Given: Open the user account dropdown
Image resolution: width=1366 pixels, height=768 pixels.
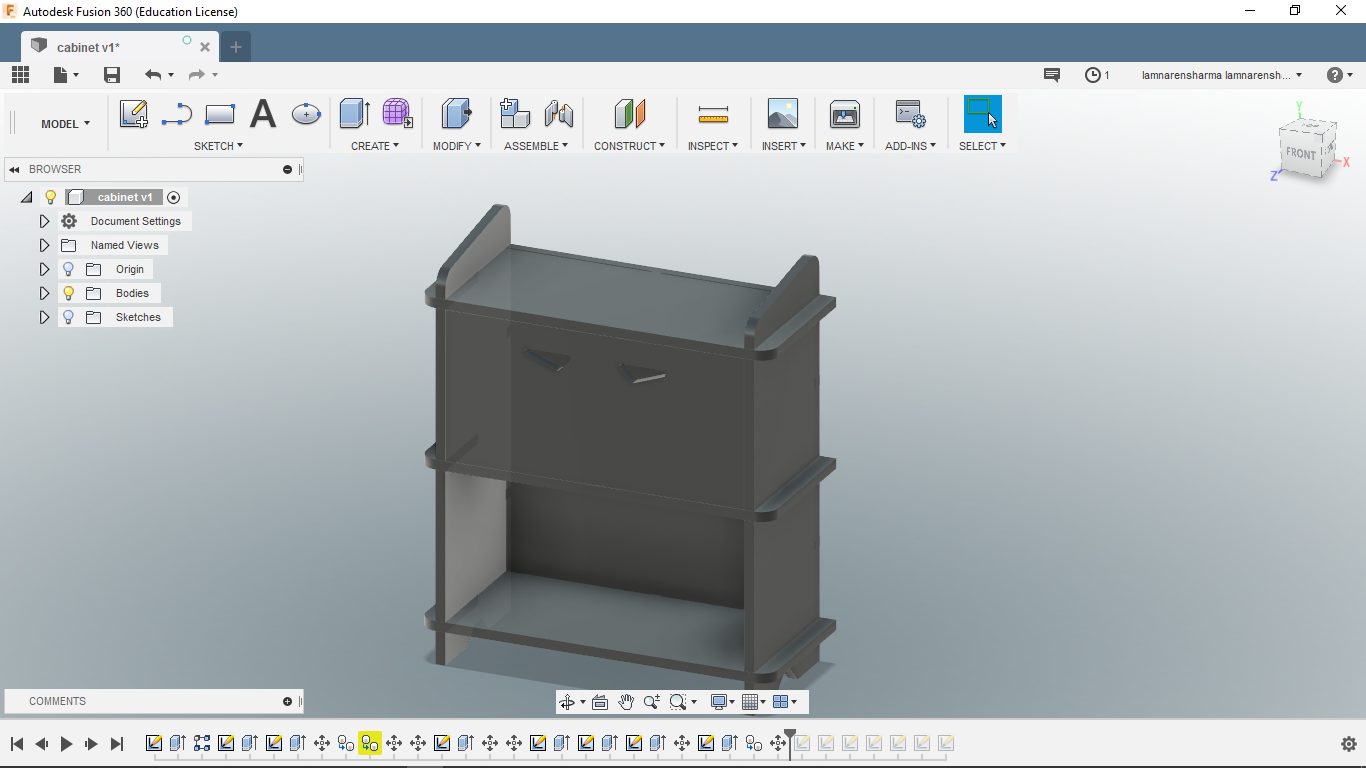Looking at the screenshot, I should click(1222, 75).
